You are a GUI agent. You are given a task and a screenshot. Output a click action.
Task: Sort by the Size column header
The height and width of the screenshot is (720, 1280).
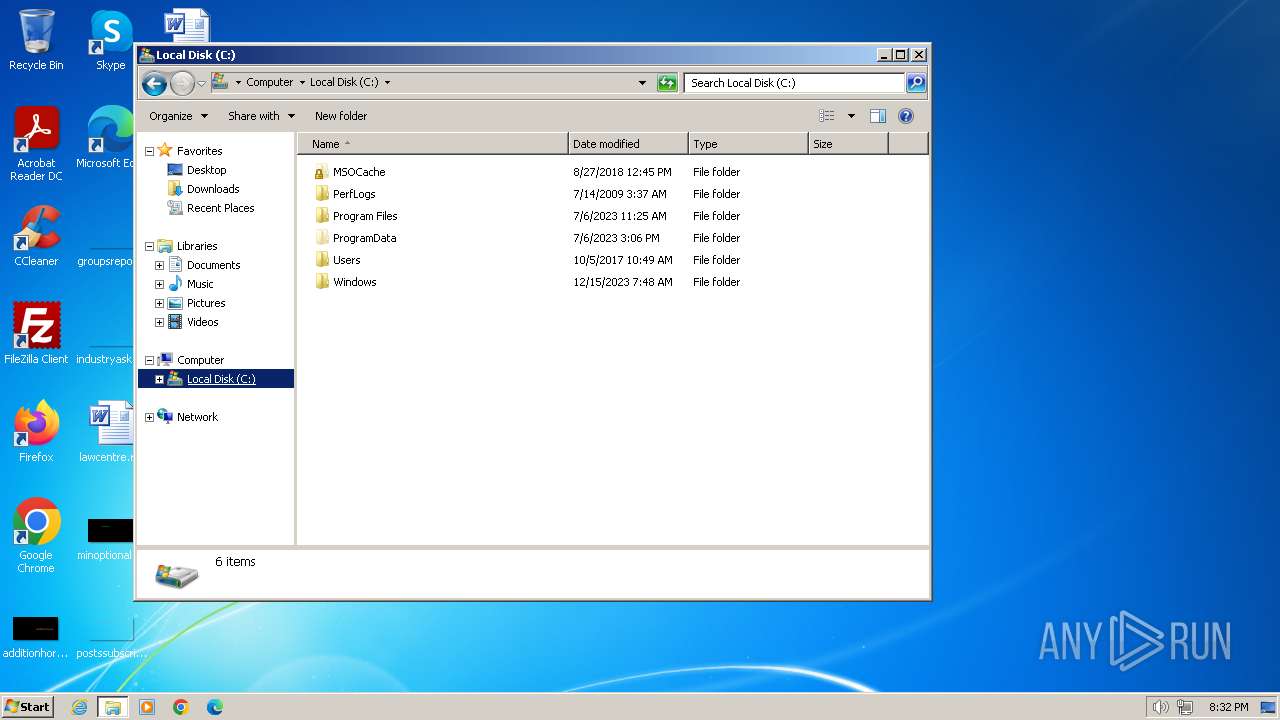click(x=848, y=144)
